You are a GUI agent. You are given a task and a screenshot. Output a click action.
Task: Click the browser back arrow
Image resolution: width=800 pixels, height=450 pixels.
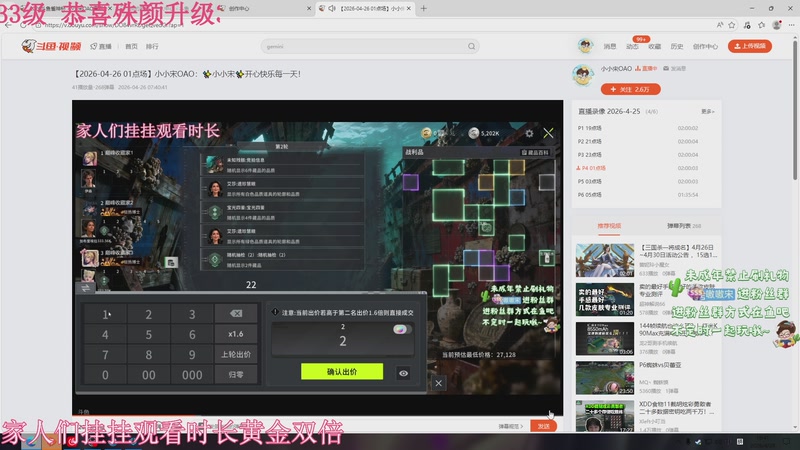click(x=8, y=24)
